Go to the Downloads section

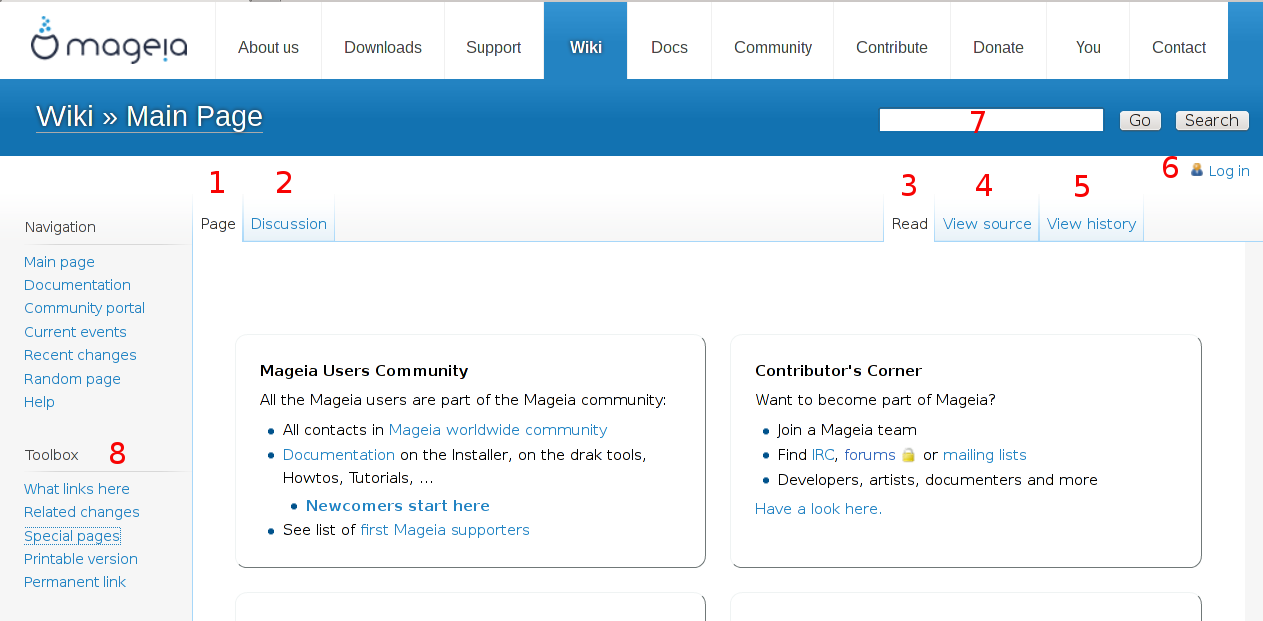tap(383, 47)
